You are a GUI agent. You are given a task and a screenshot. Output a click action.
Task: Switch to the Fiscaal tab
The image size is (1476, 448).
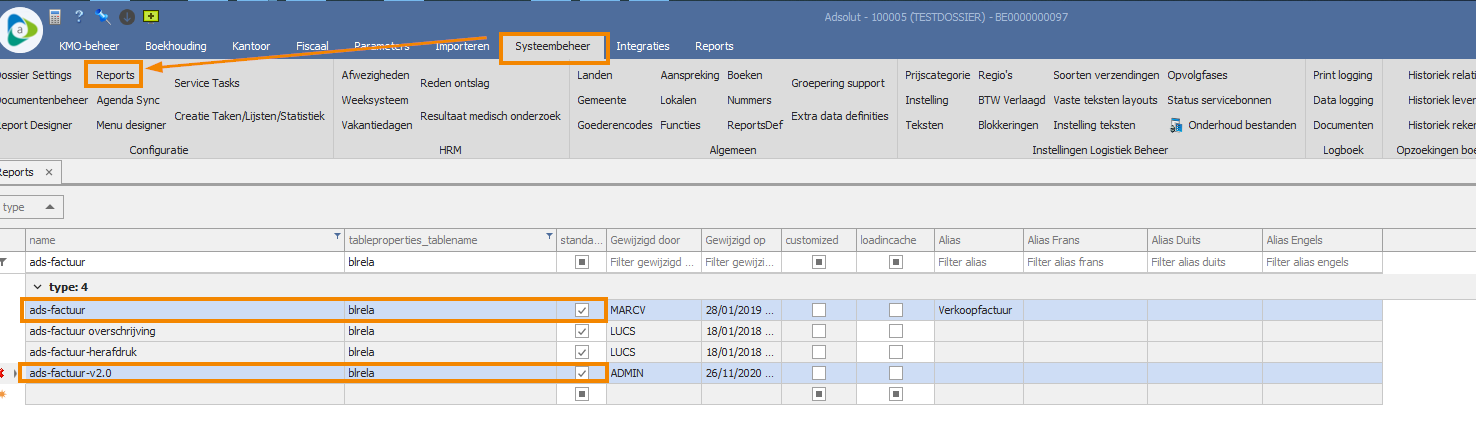312,46
